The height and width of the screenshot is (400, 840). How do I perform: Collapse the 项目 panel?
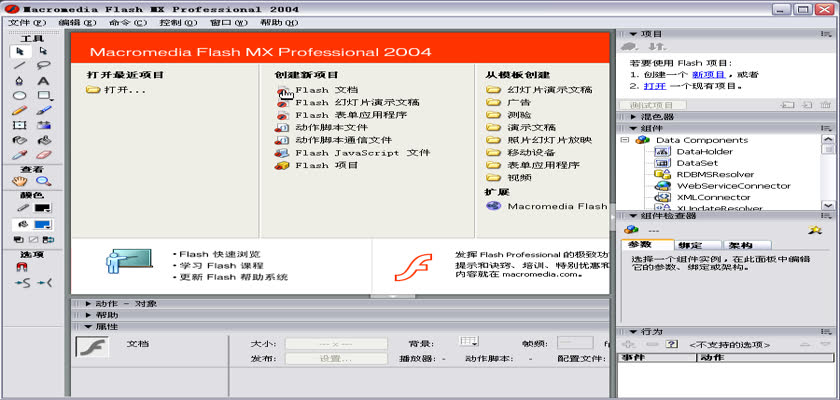633,34
